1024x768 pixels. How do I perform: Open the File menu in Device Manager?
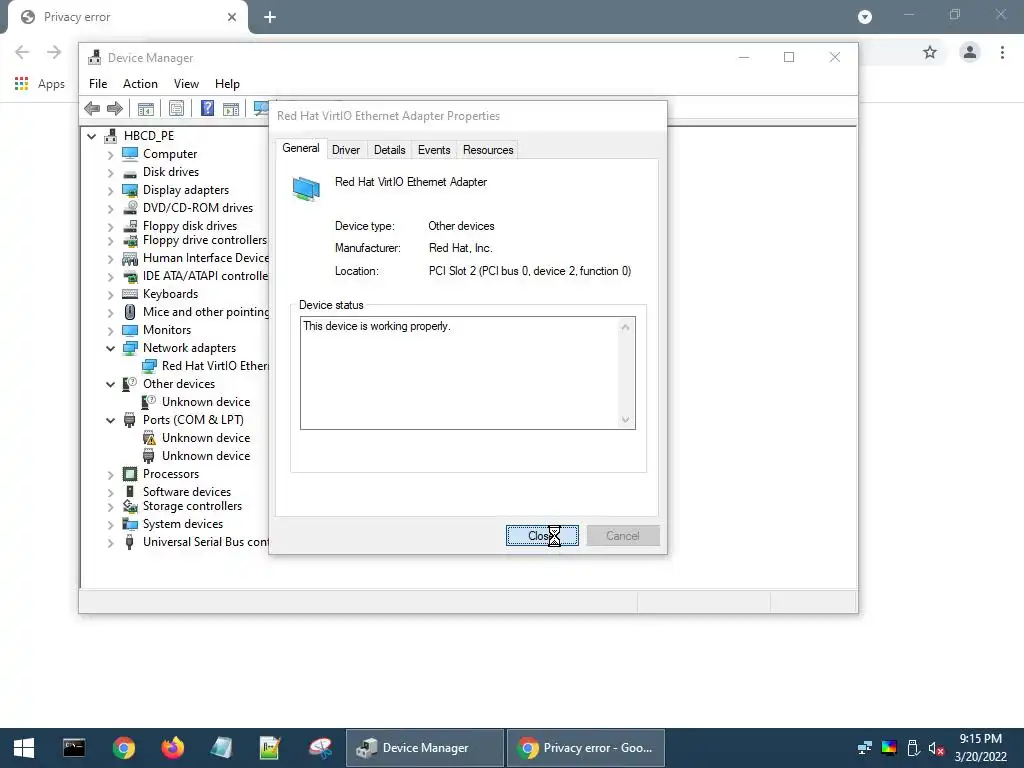click(98, 84)
